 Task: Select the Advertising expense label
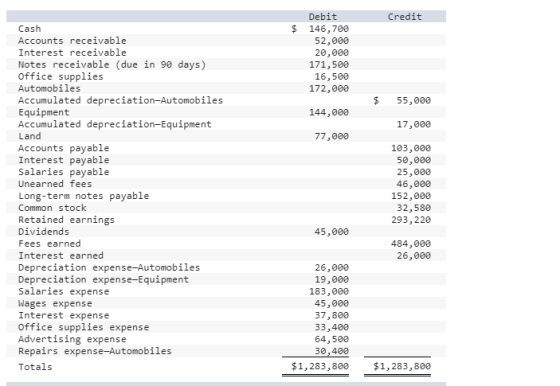(x=72, y=339)
